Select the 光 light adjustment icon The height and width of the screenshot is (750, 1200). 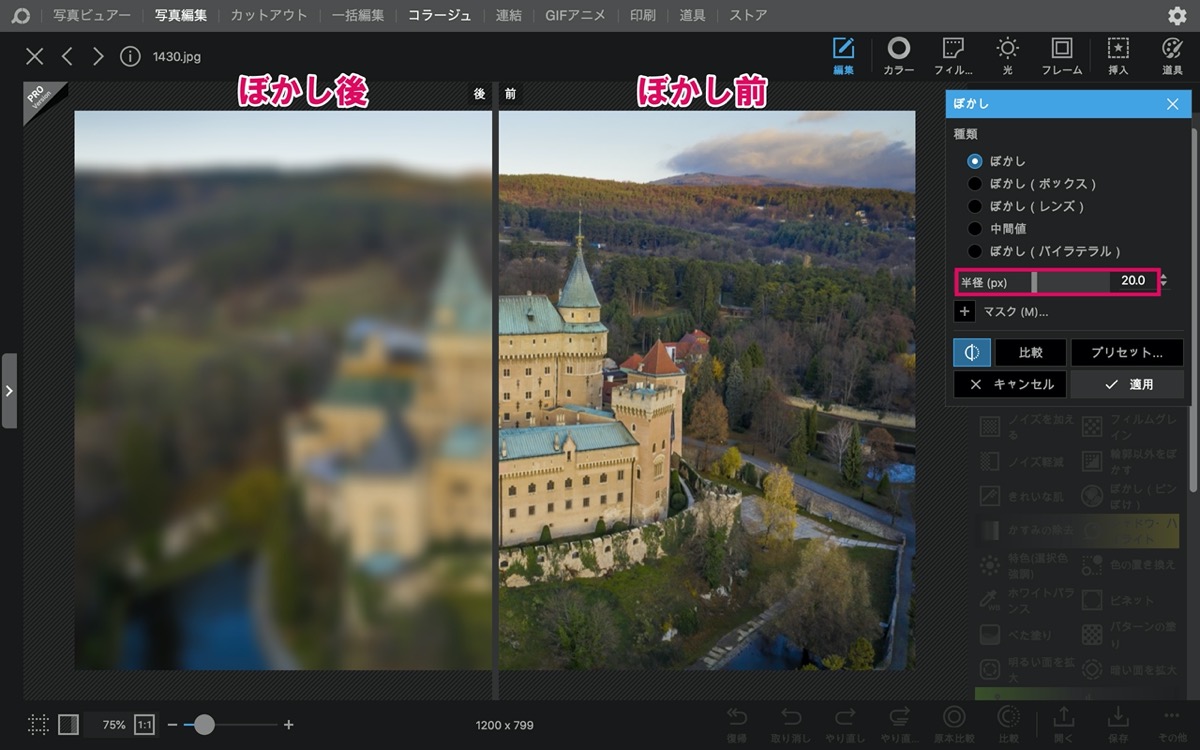1007,56
